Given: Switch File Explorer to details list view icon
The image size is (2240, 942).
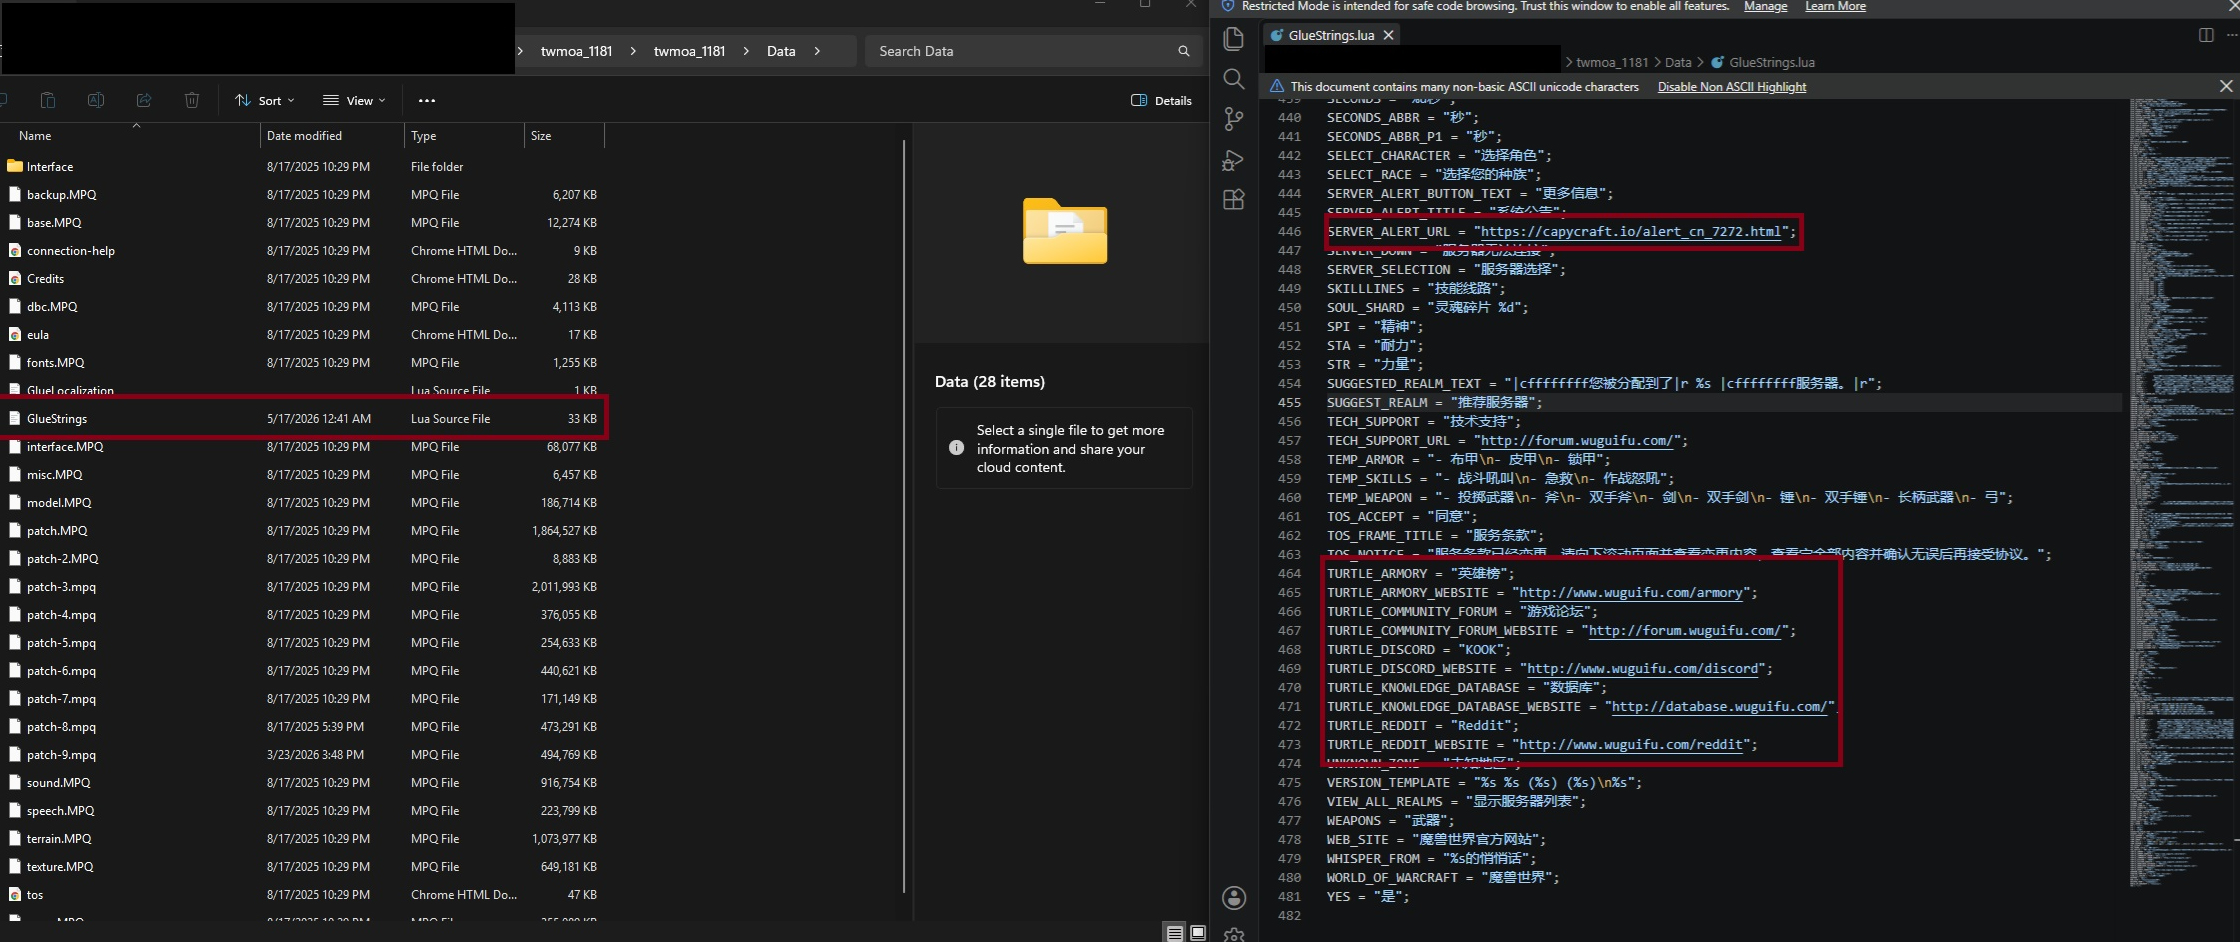Looking at the screenshot, I should 1175,933.
